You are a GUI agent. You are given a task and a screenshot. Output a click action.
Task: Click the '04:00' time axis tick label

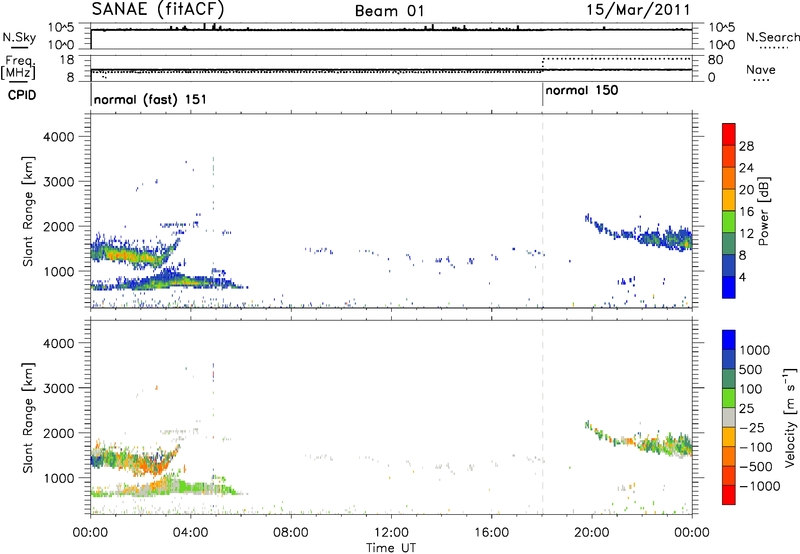[x=191, y=533]
